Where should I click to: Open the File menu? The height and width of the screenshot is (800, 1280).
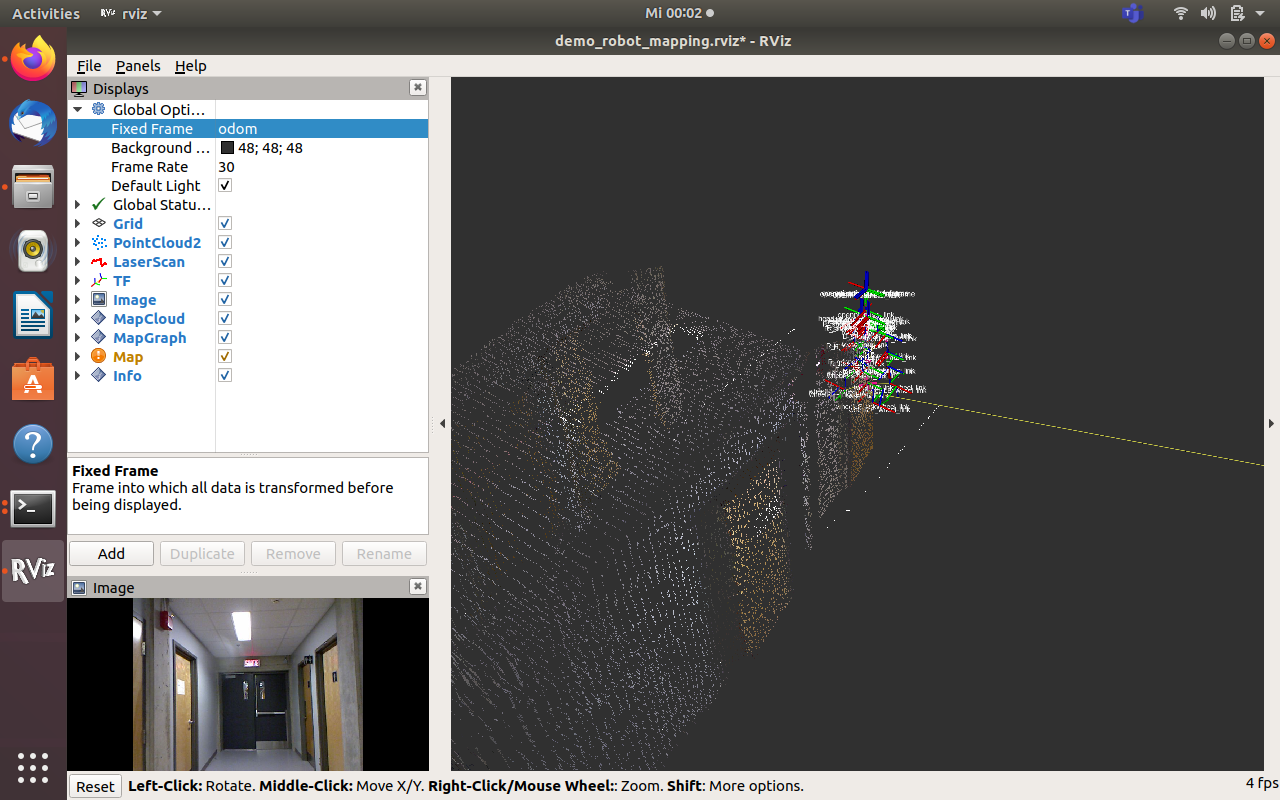[89, 66]
